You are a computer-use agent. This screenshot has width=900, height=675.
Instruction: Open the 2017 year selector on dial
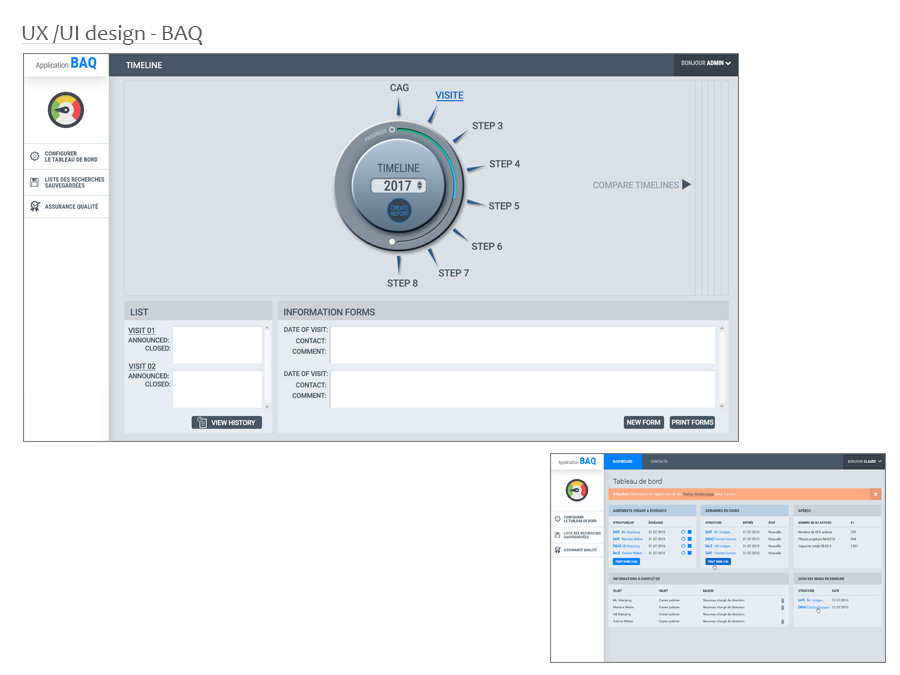(398, 186)
